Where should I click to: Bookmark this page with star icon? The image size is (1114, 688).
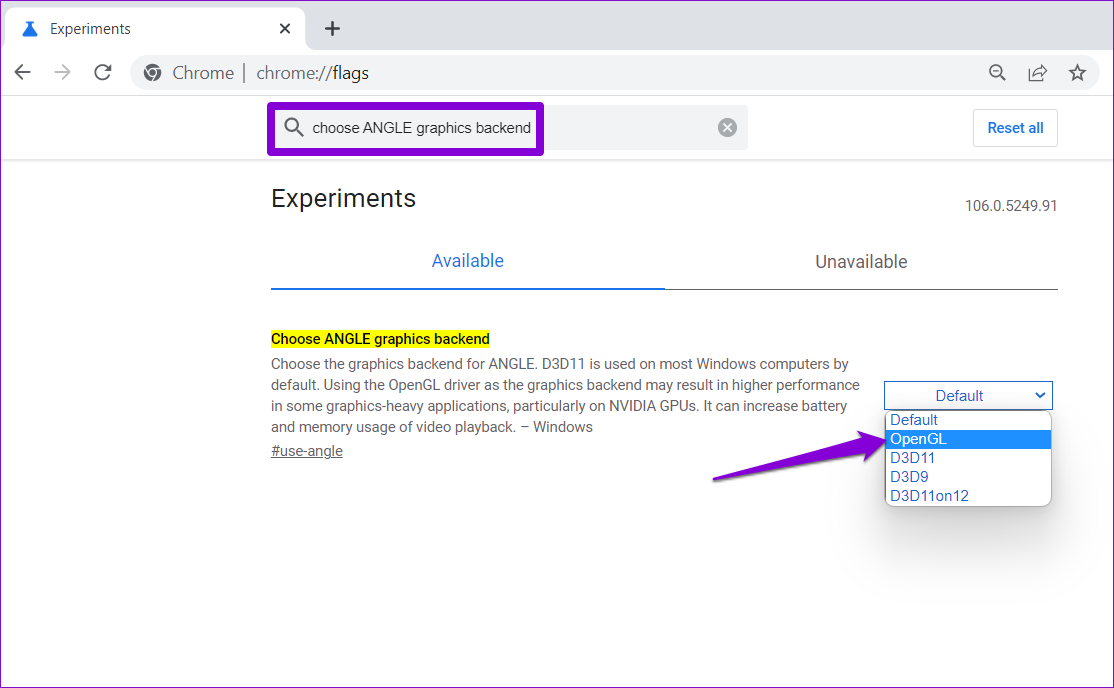(x=1077, y=72)
